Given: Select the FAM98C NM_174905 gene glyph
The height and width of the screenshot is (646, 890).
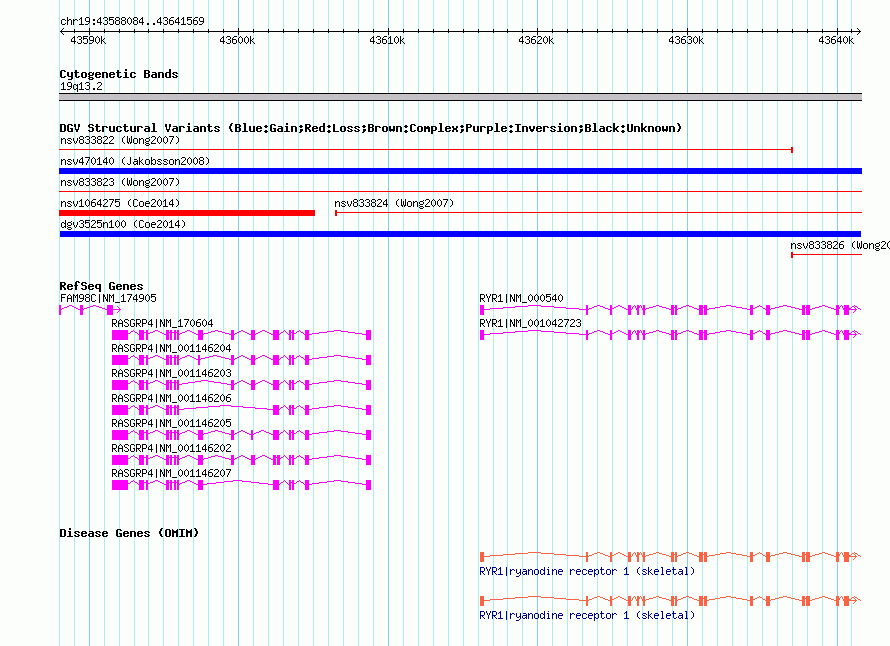Looking at the screenshot, I should [x=89, y=310].
